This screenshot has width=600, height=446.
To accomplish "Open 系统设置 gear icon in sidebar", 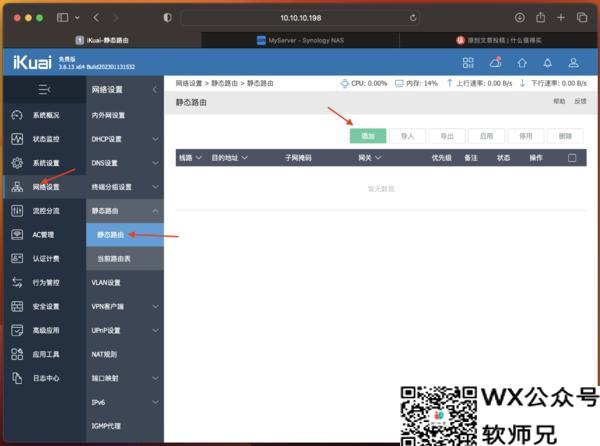I will [x=17, y=163].
